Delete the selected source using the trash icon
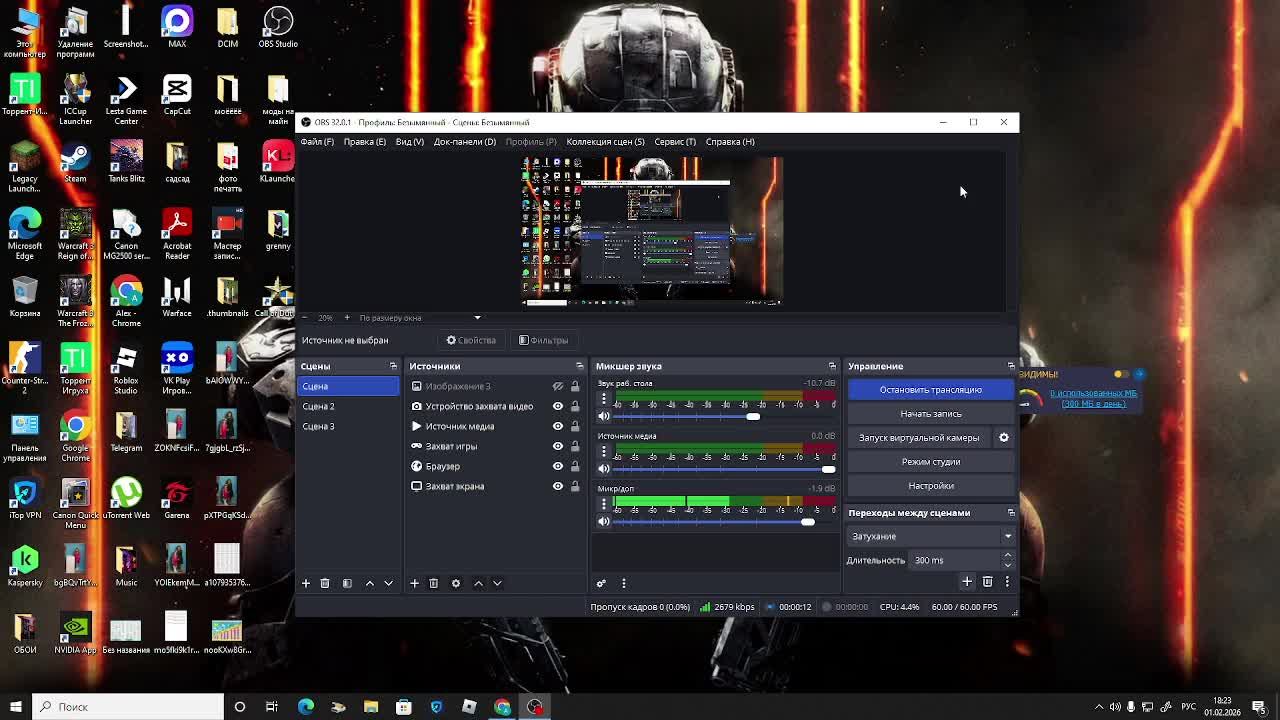The image size is (1280, 720). [x=433, y=583]
